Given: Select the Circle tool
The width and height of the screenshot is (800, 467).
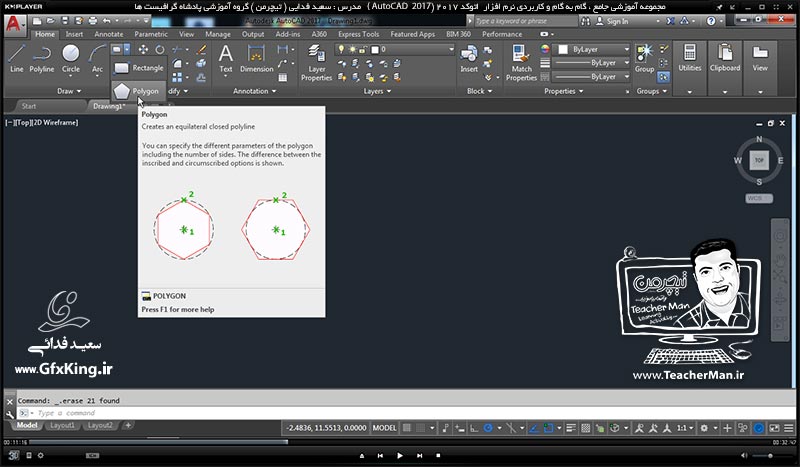Looking at the screenshot, I should point(70,58).
